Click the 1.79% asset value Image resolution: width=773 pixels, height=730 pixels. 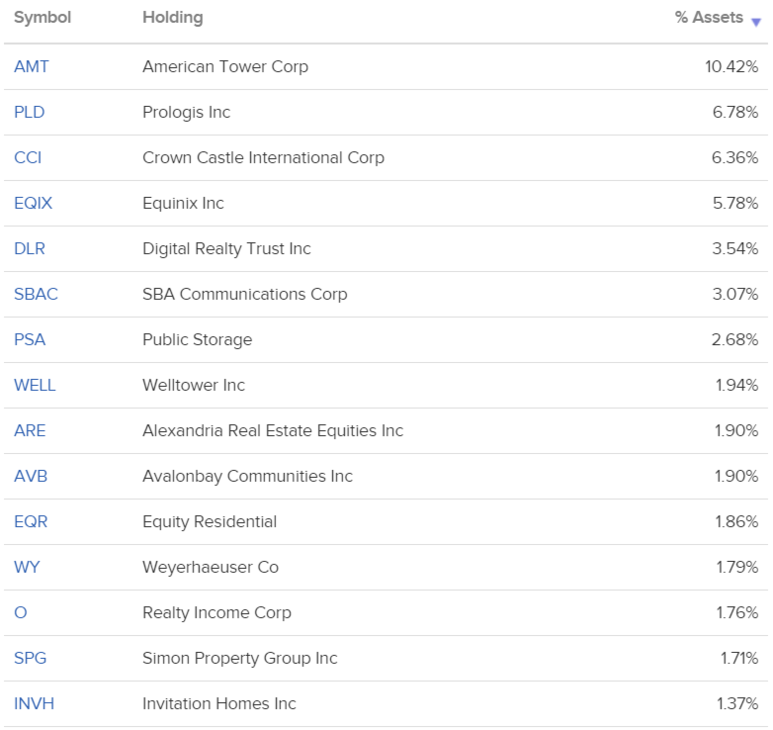738,567
